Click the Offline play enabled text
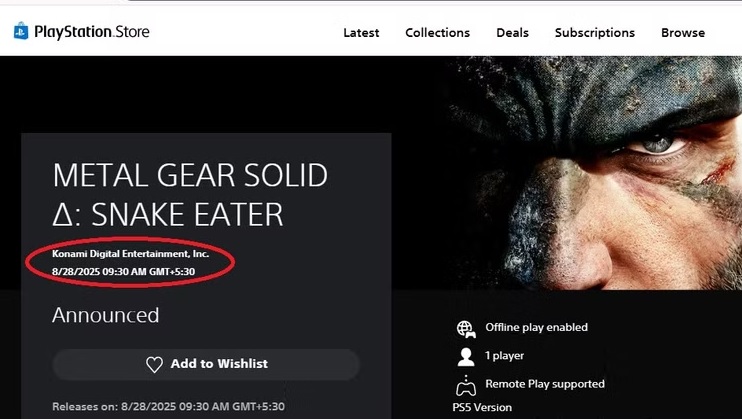The height and width of the screenshot is (419, 742). (x=536, y=328)
